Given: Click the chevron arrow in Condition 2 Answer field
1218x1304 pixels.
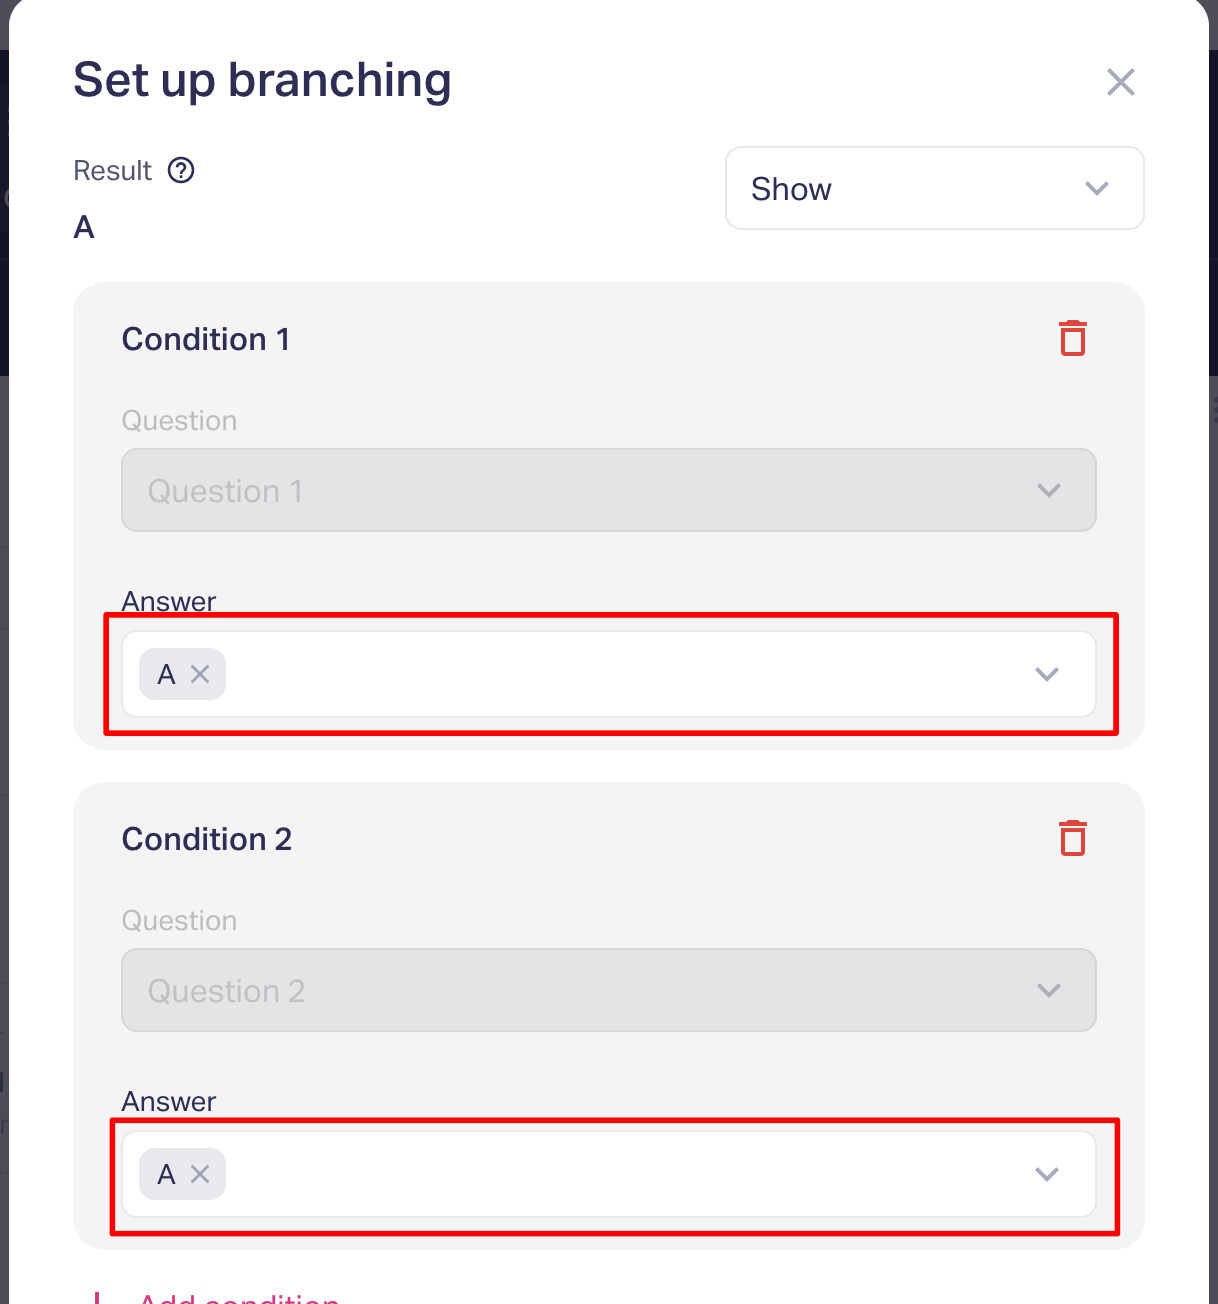Looking at the screenshot, I should click(1046, 1174).
